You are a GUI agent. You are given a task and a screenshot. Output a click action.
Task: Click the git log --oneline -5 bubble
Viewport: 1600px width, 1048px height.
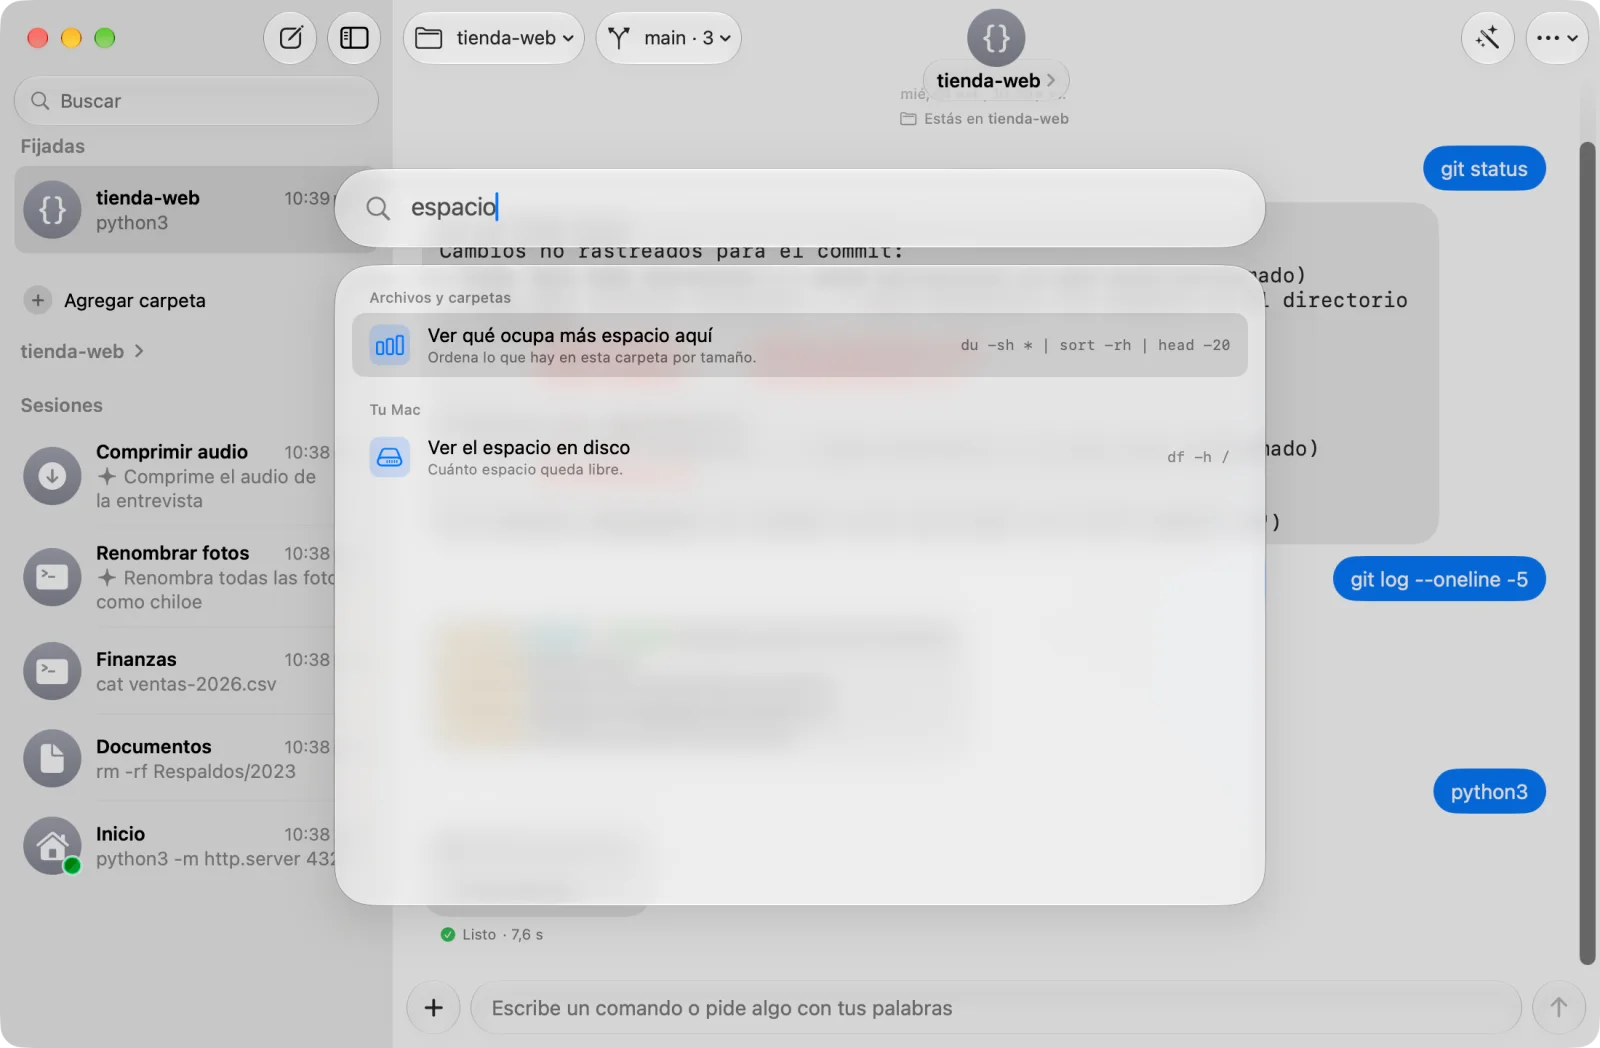(1439, 579)
